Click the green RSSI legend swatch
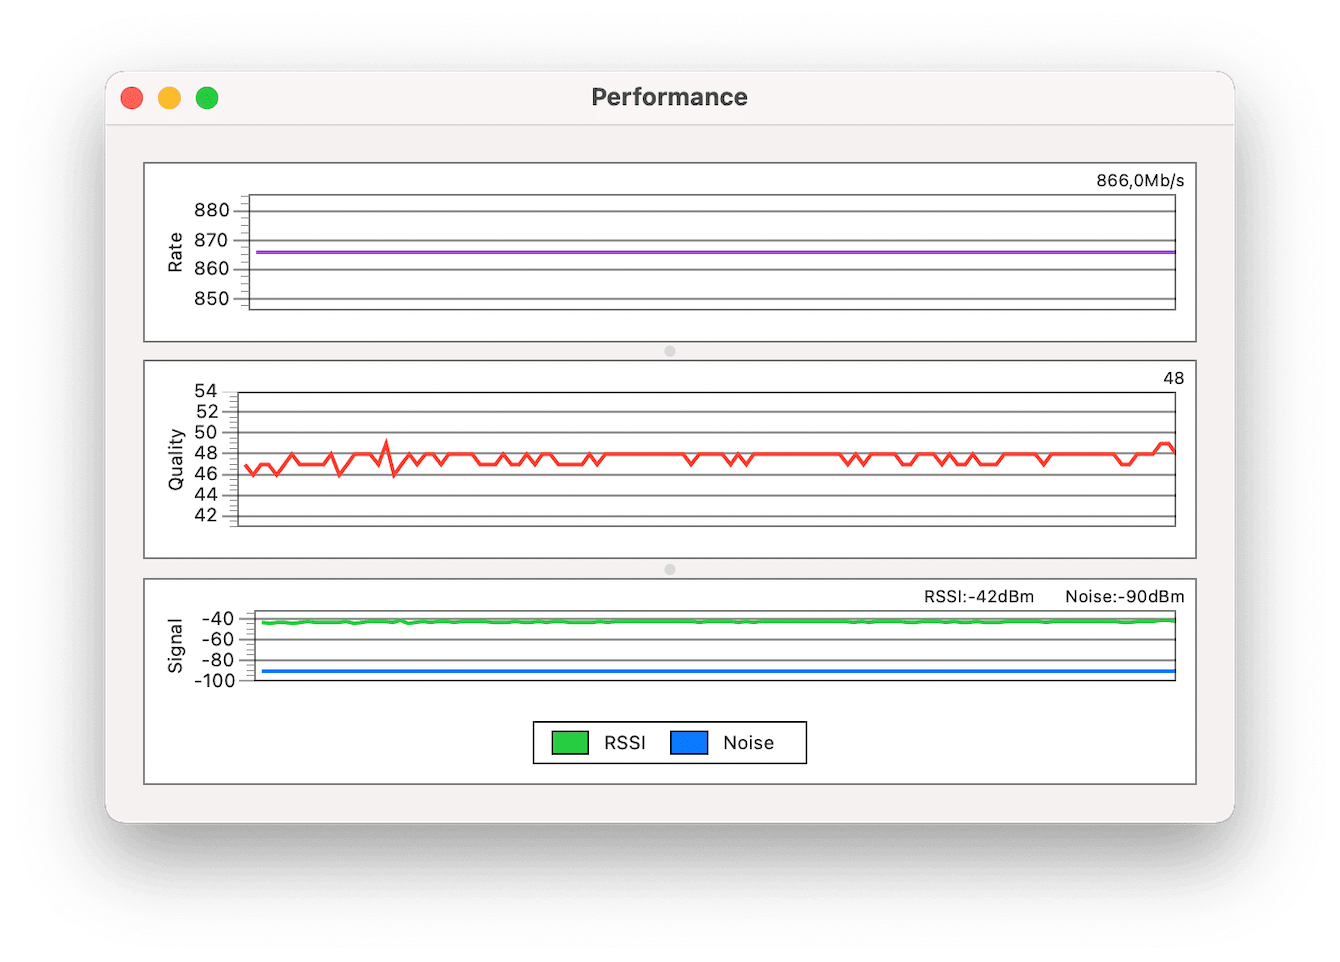Screen dimensions: 1340x962 click(x=570, y=743)
